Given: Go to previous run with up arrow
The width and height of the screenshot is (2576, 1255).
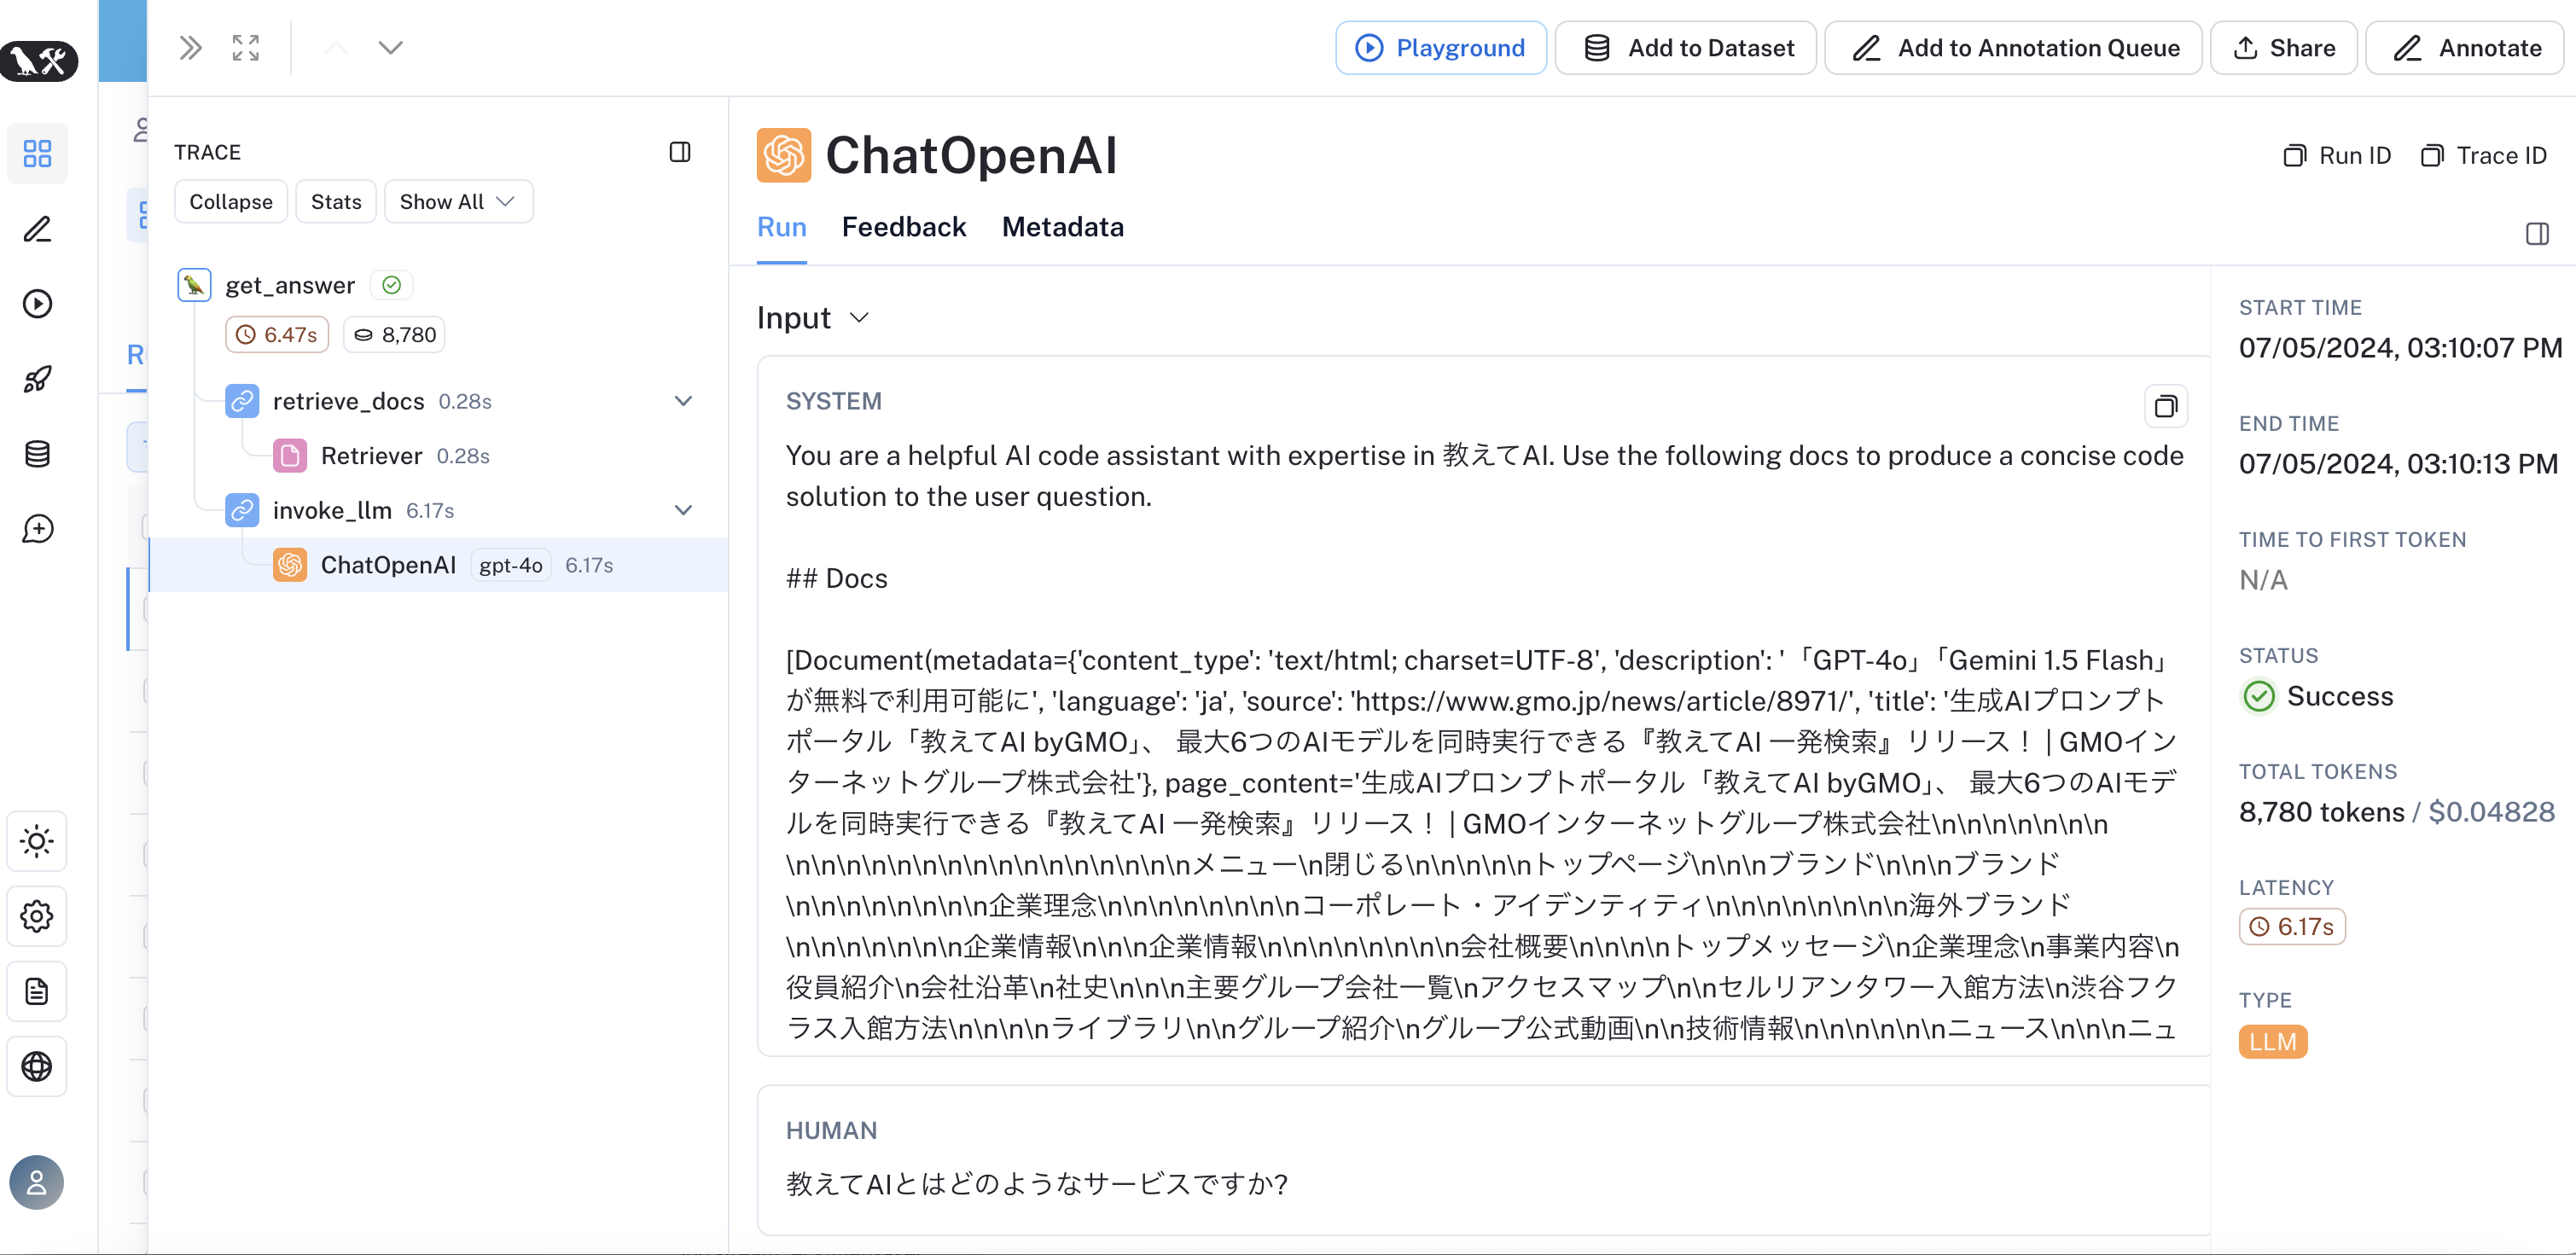Looking at the screenshot, I should [x=337, y=48].
